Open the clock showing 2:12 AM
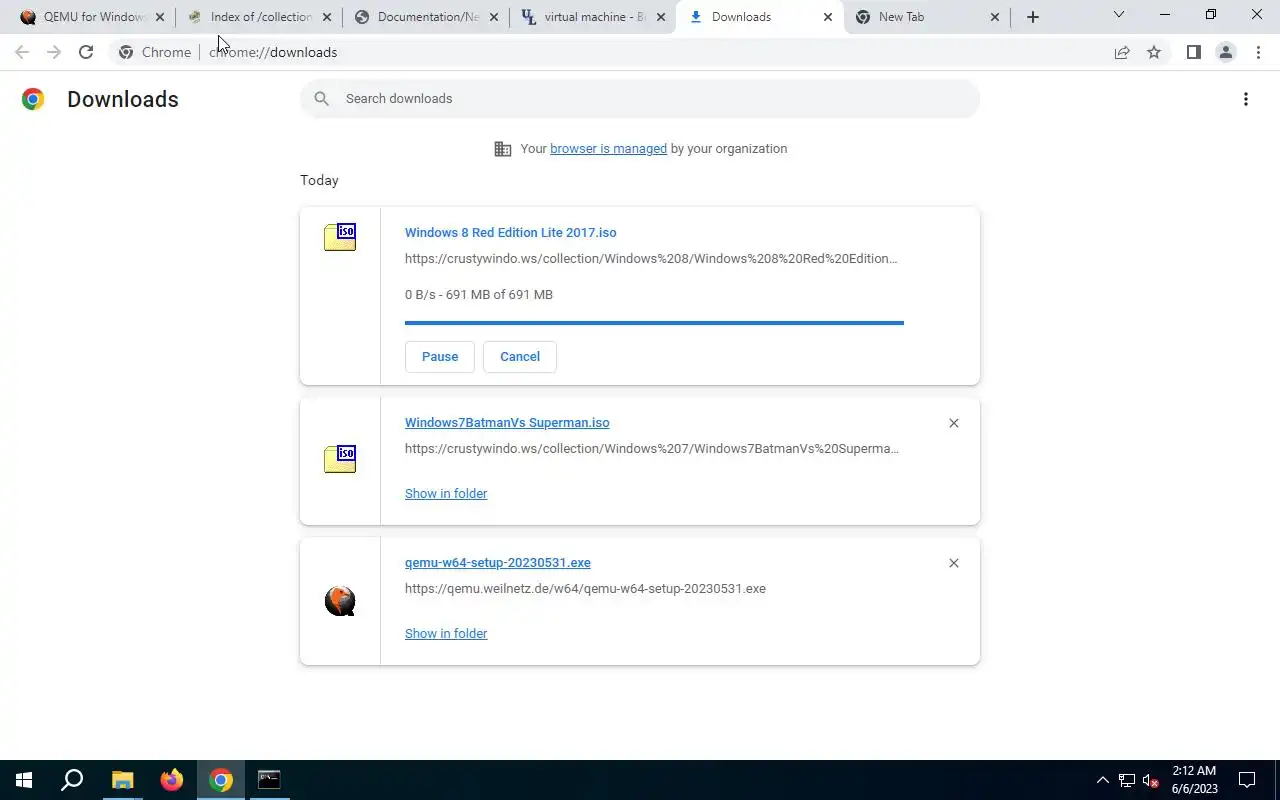The width and height of the screenshot is (1280, 800). click(1194, 780)
